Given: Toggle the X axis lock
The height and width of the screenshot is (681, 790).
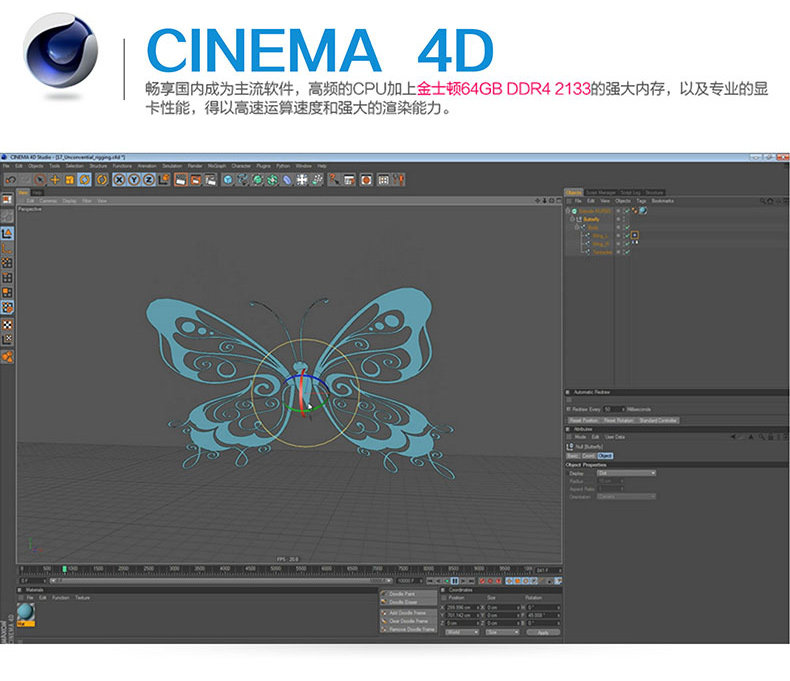Looking at the screenshot, I should (x=119, y=180).
